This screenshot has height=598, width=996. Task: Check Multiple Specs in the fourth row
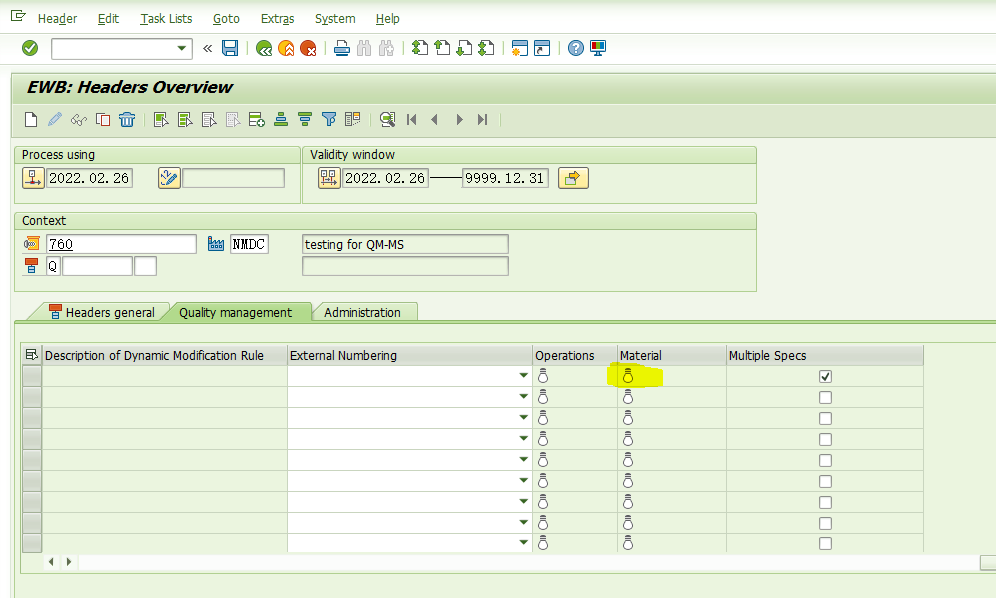825,440
